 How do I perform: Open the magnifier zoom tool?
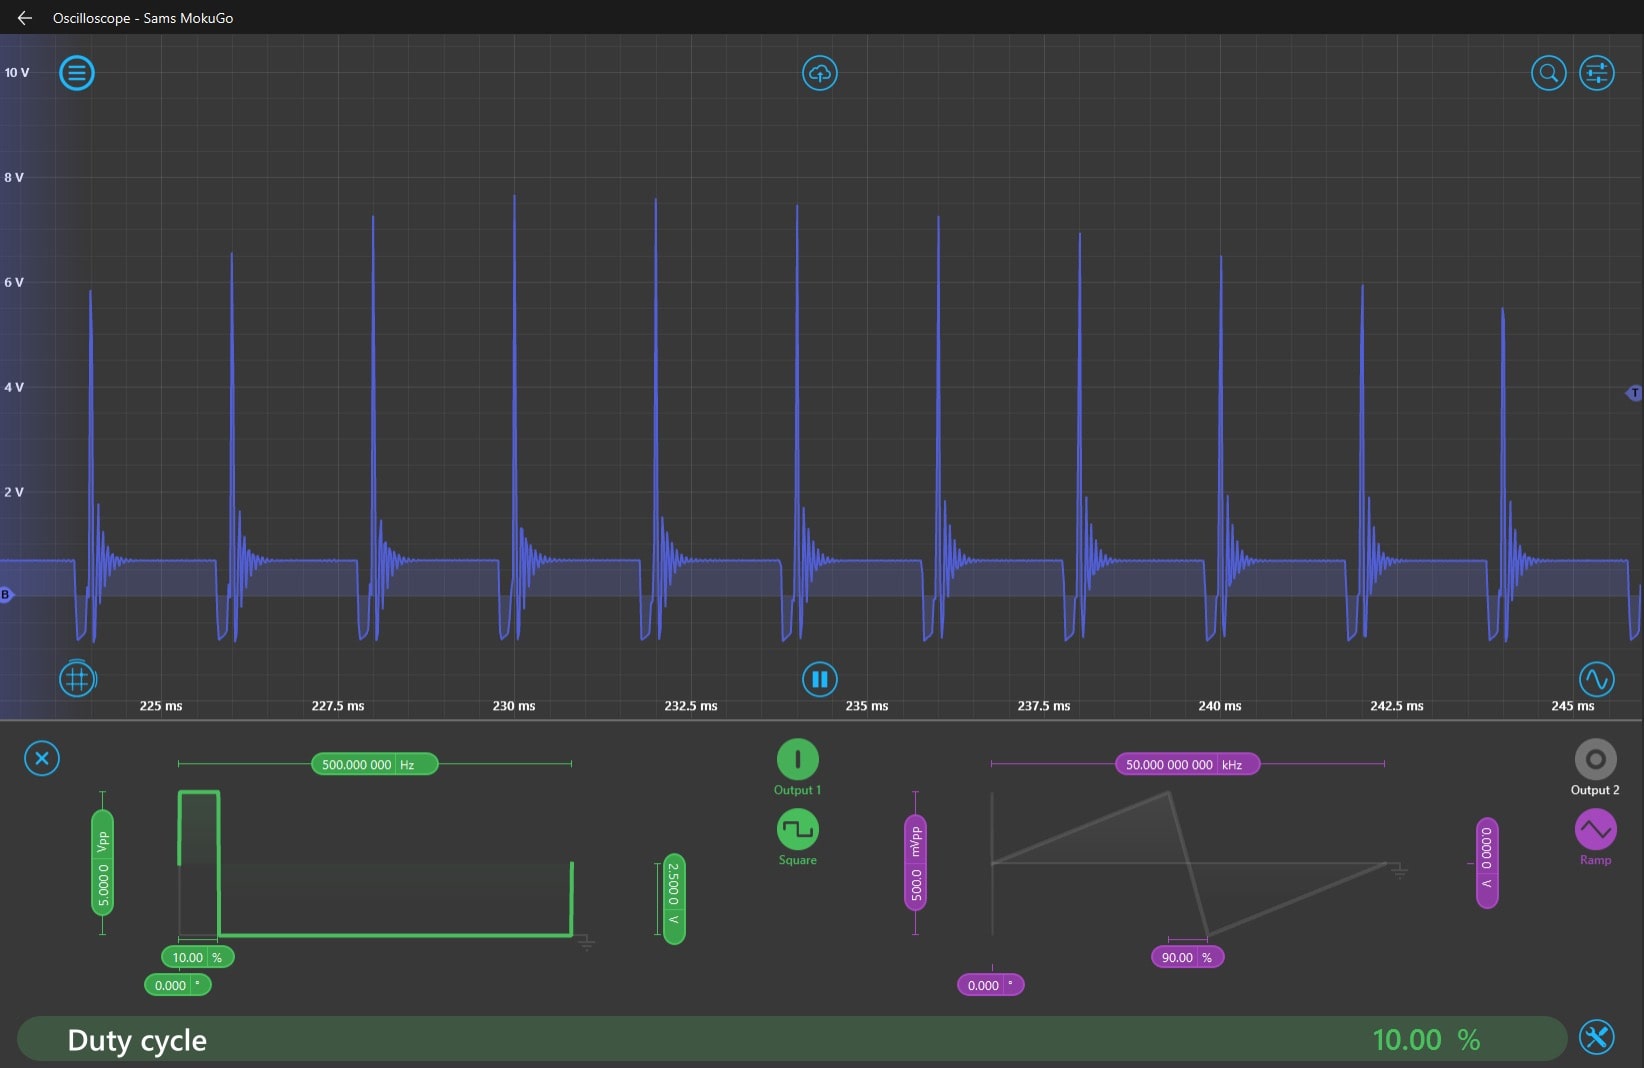pos(1548,73)
